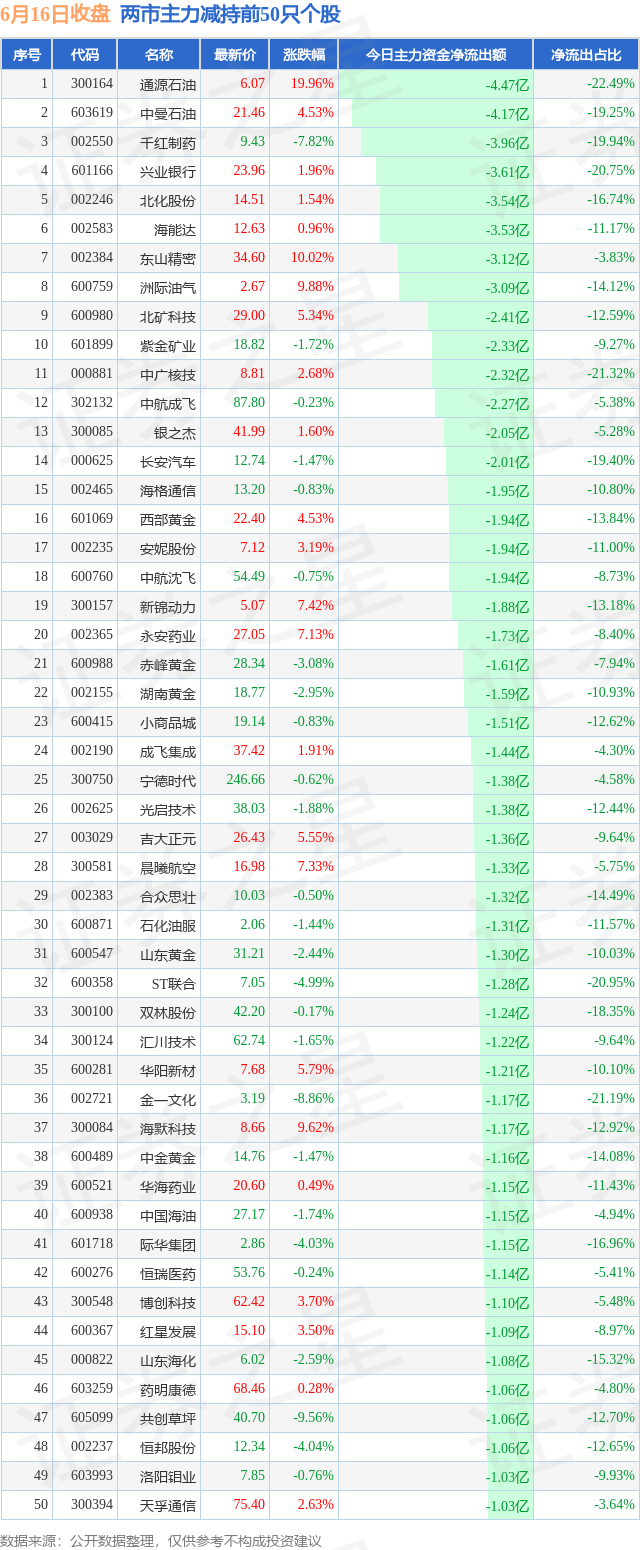Select price 34.60 for 东山精密
Image resolution: width=640 pixels, height=1550 pixels.
tap(249, 258)
